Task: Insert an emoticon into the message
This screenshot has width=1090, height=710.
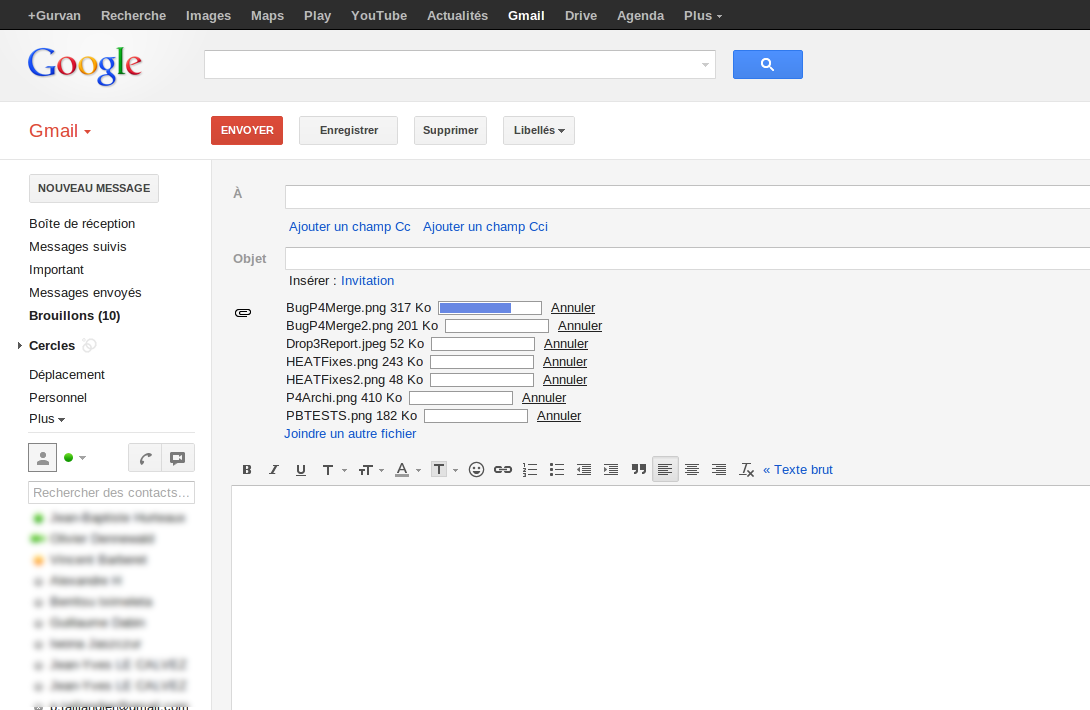Action: [476, 470]
